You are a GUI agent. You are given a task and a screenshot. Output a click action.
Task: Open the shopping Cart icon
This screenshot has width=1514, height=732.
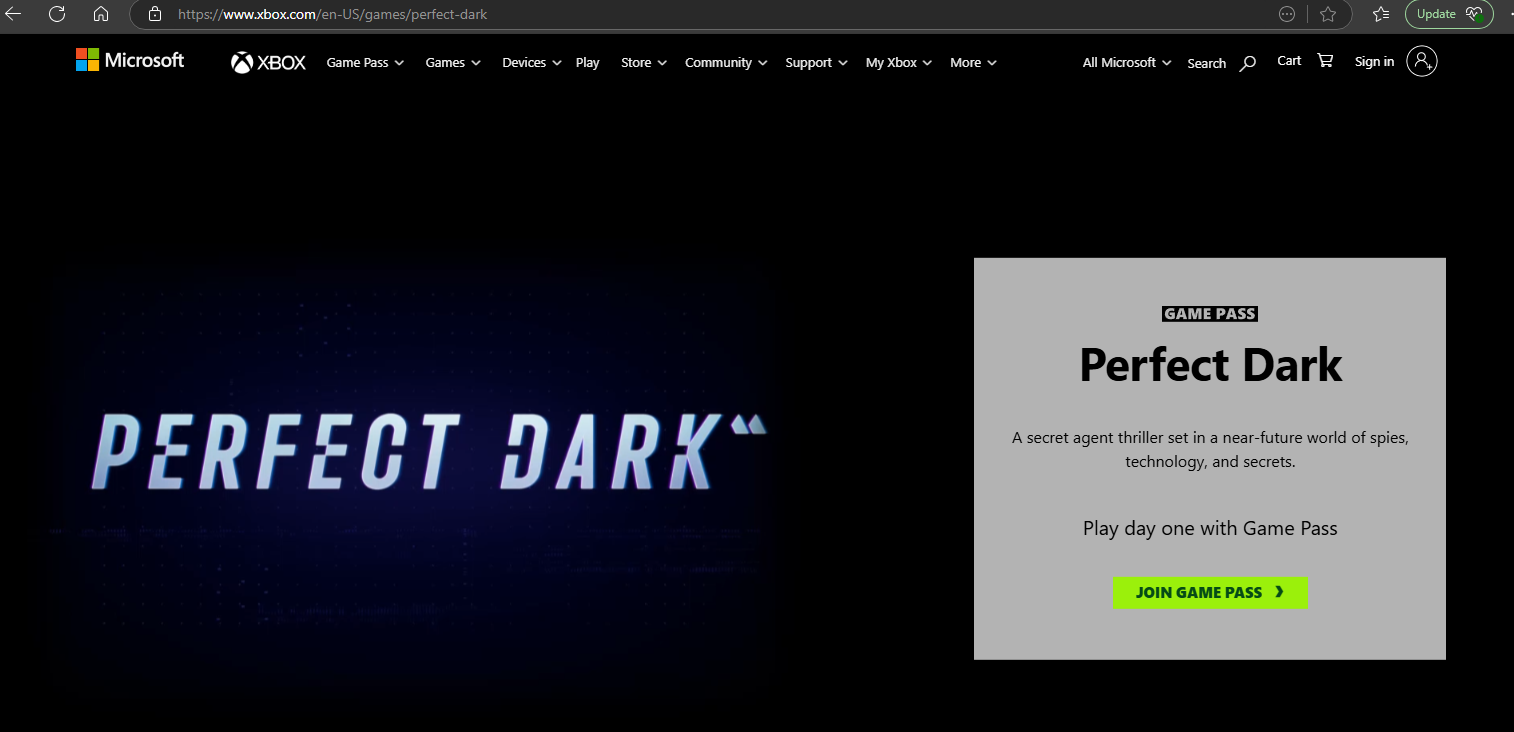(x=1325, y=60)
